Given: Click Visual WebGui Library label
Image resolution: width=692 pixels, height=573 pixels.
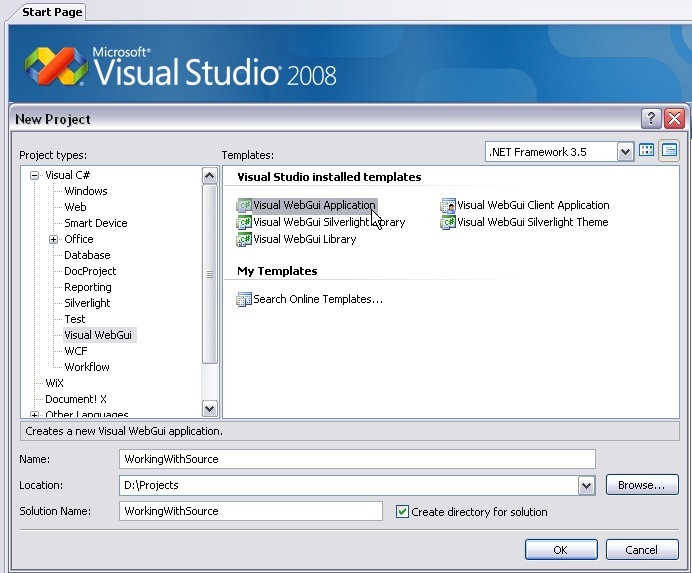Looking at the screenshot, I should tap(305, 239).
